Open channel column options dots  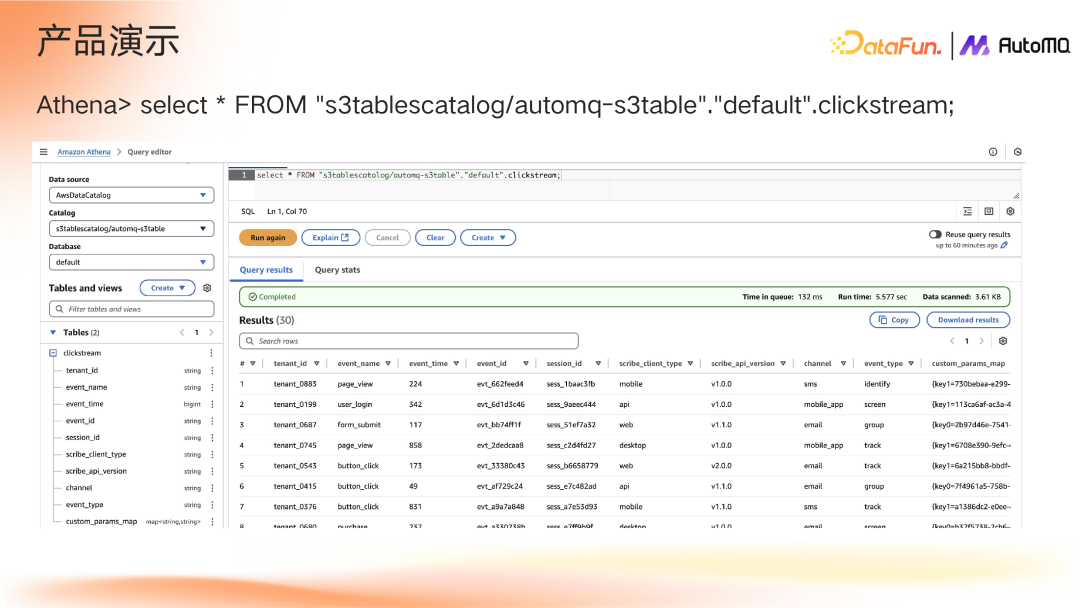(x=212, y=488)
